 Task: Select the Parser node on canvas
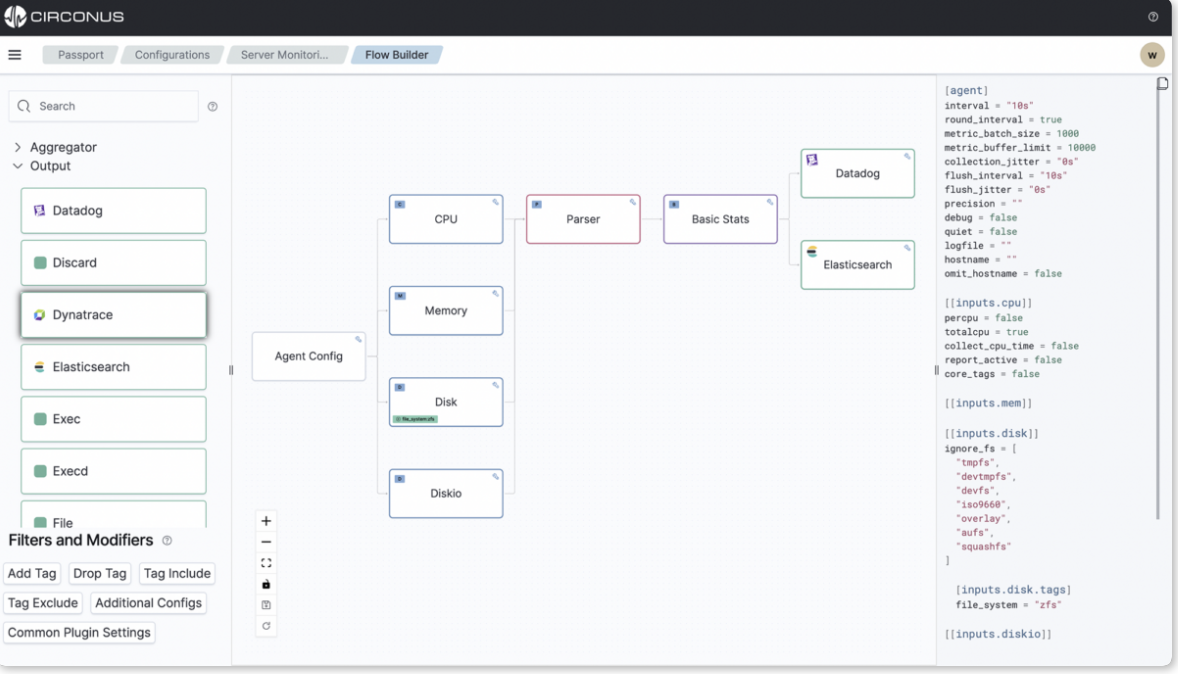pos(583,219)
